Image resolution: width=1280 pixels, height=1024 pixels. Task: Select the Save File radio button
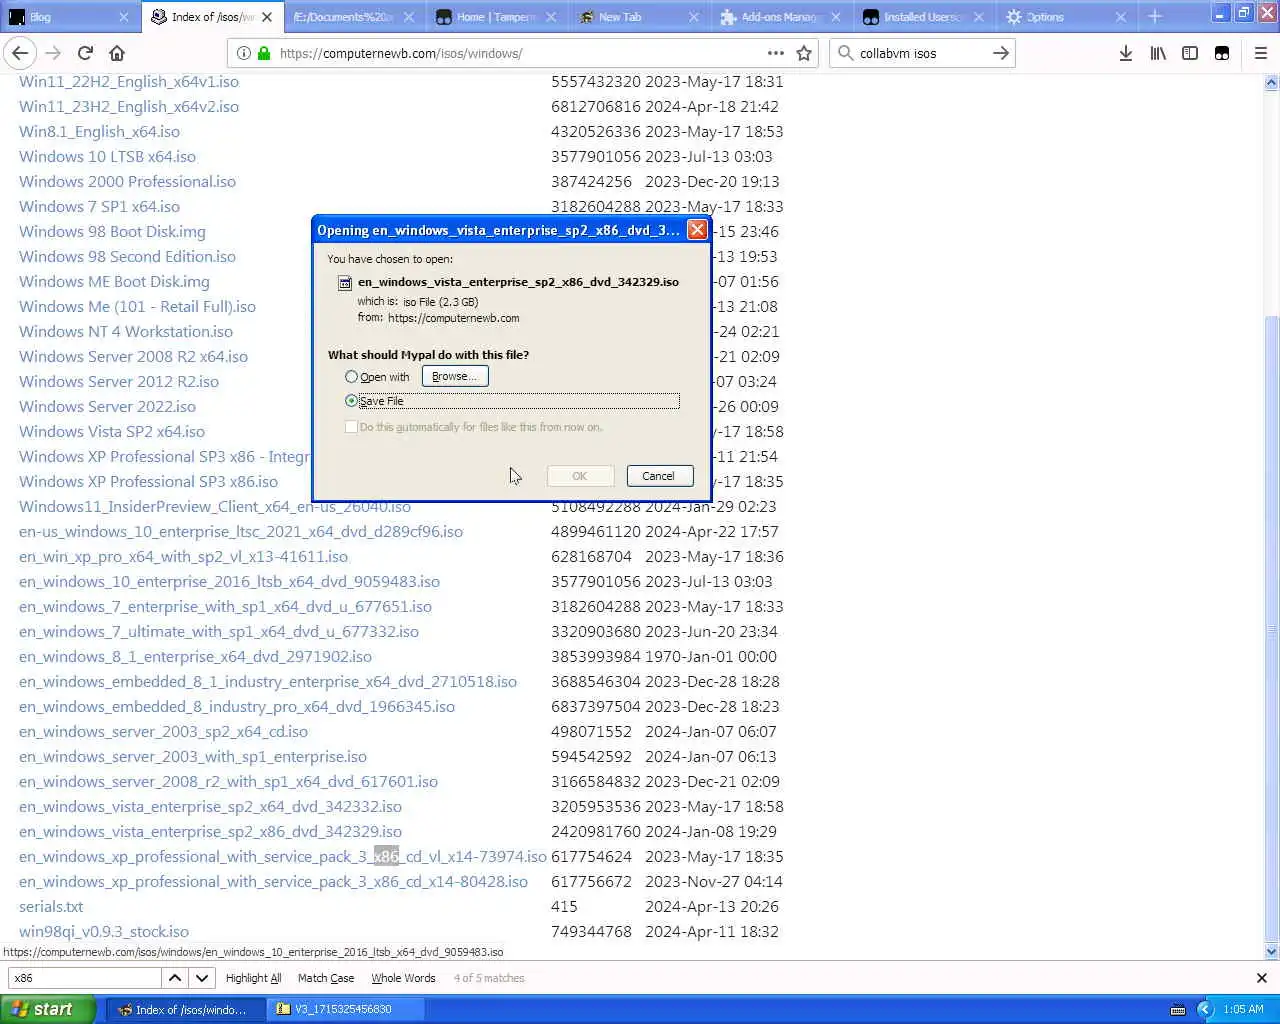[351, 401]
